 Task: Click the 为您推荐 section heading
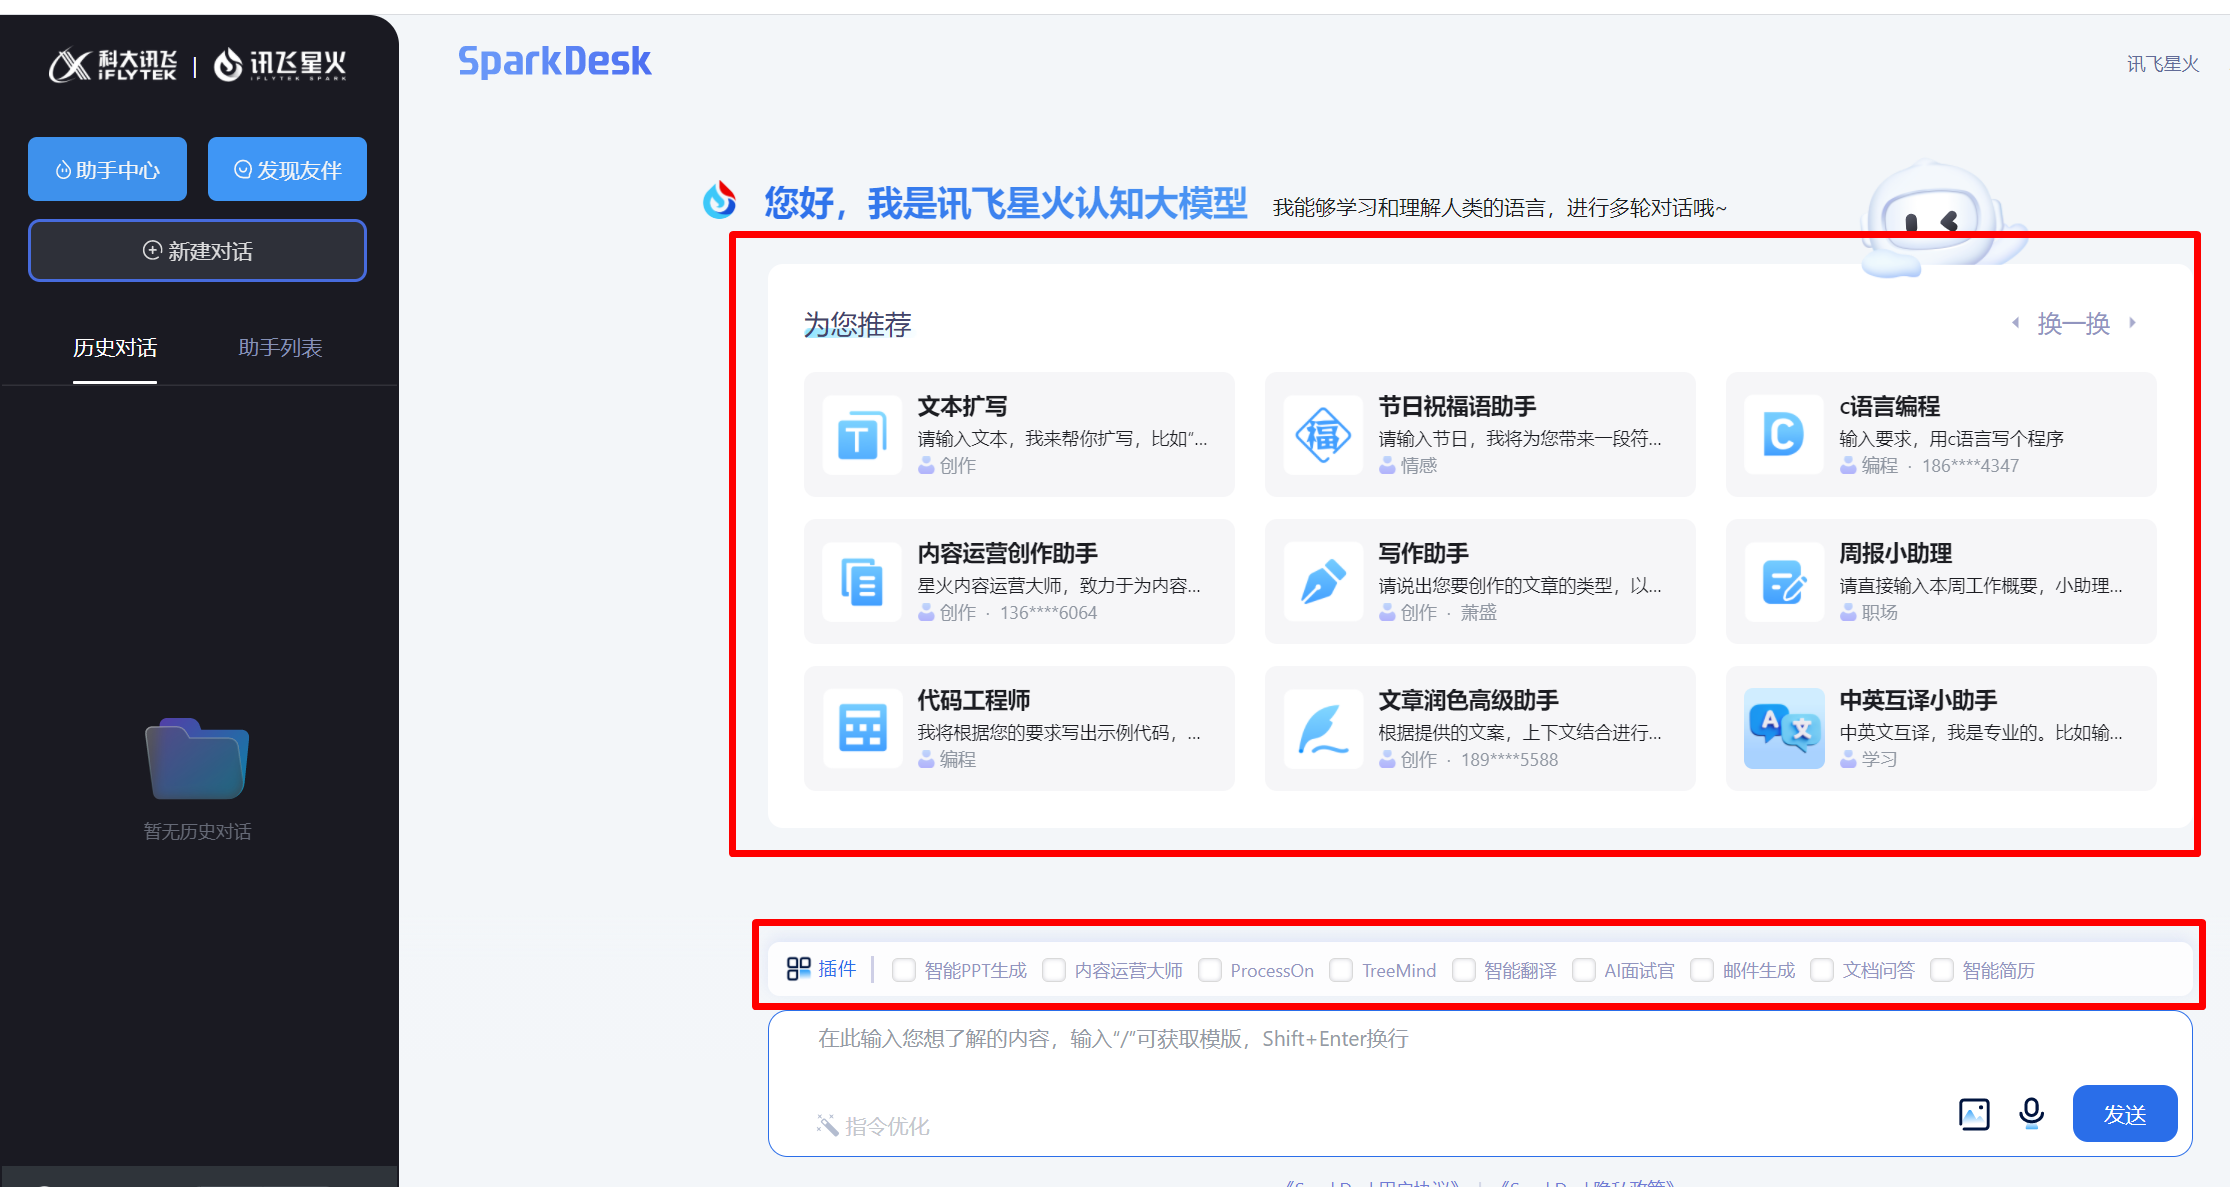pos(858,324)
